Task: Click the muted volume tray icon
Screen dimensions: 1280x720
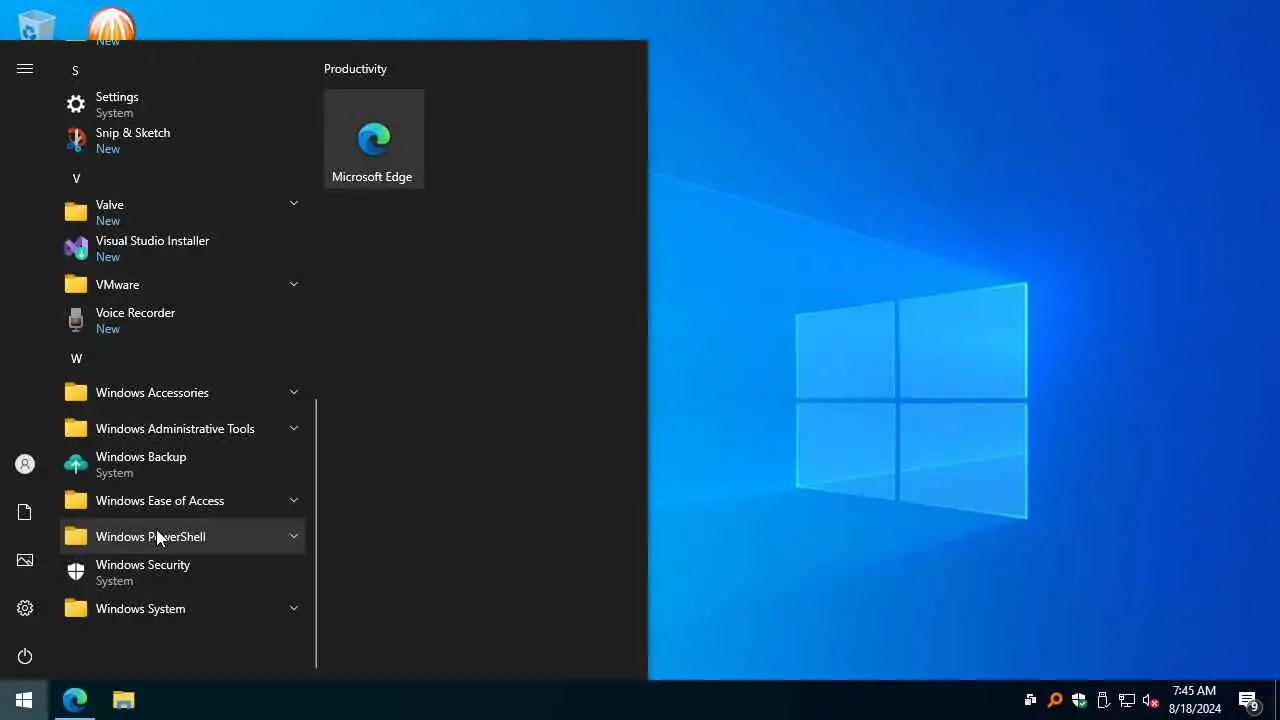Action: tap(1151, 700)
